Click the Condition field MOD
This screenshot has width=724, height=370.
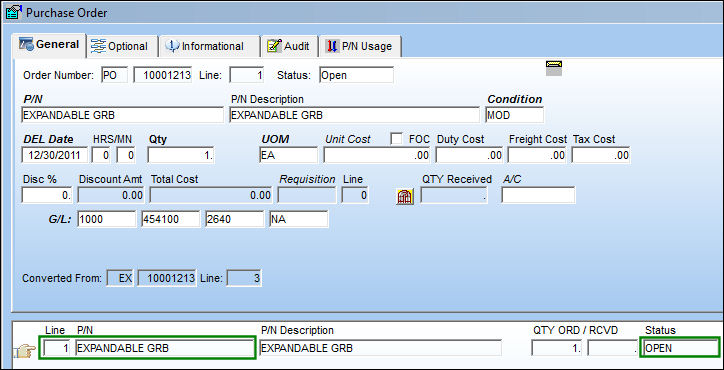pyautogui.click(x=514, y=115)
